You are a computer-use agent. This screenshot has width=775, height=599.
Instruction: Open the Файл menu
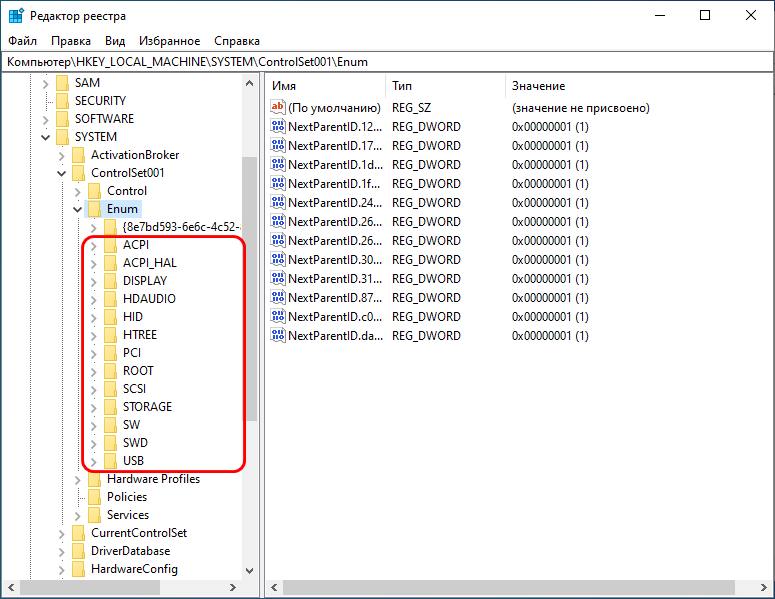click(22, 41)
